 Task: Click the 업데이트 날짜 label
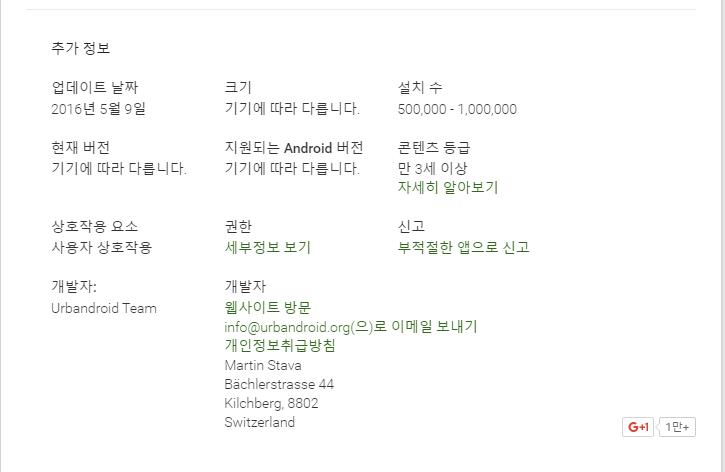click(x=95, y=88)
